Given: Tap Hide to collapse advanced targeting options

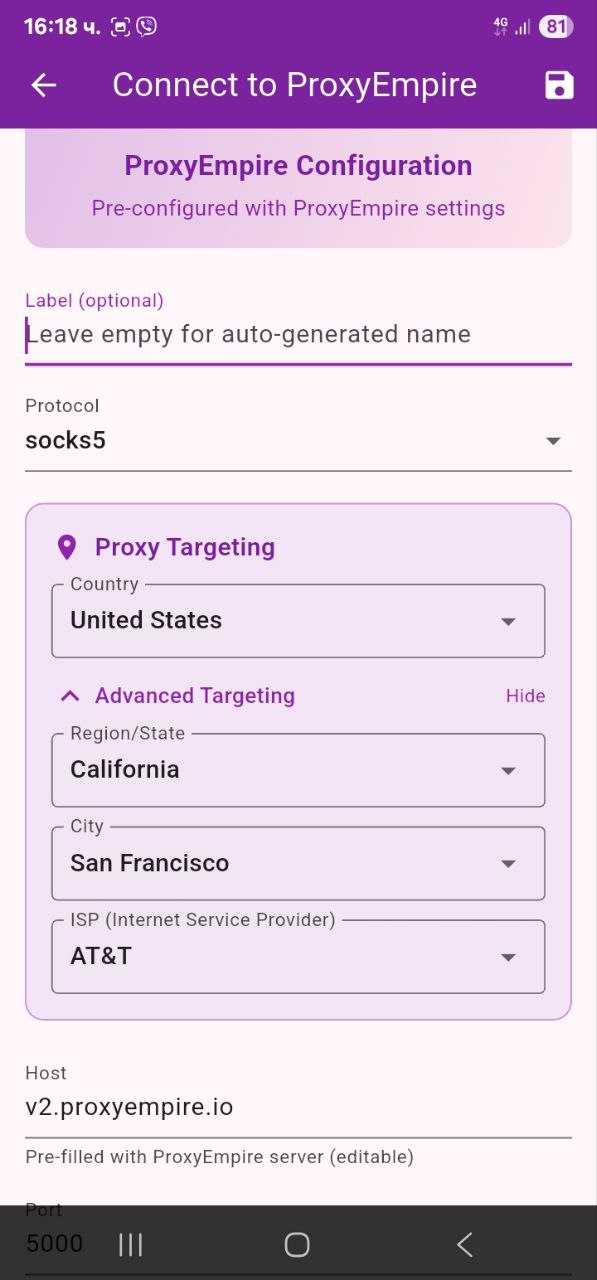Looking at the screenshot, I should click(x=525, y=695).
